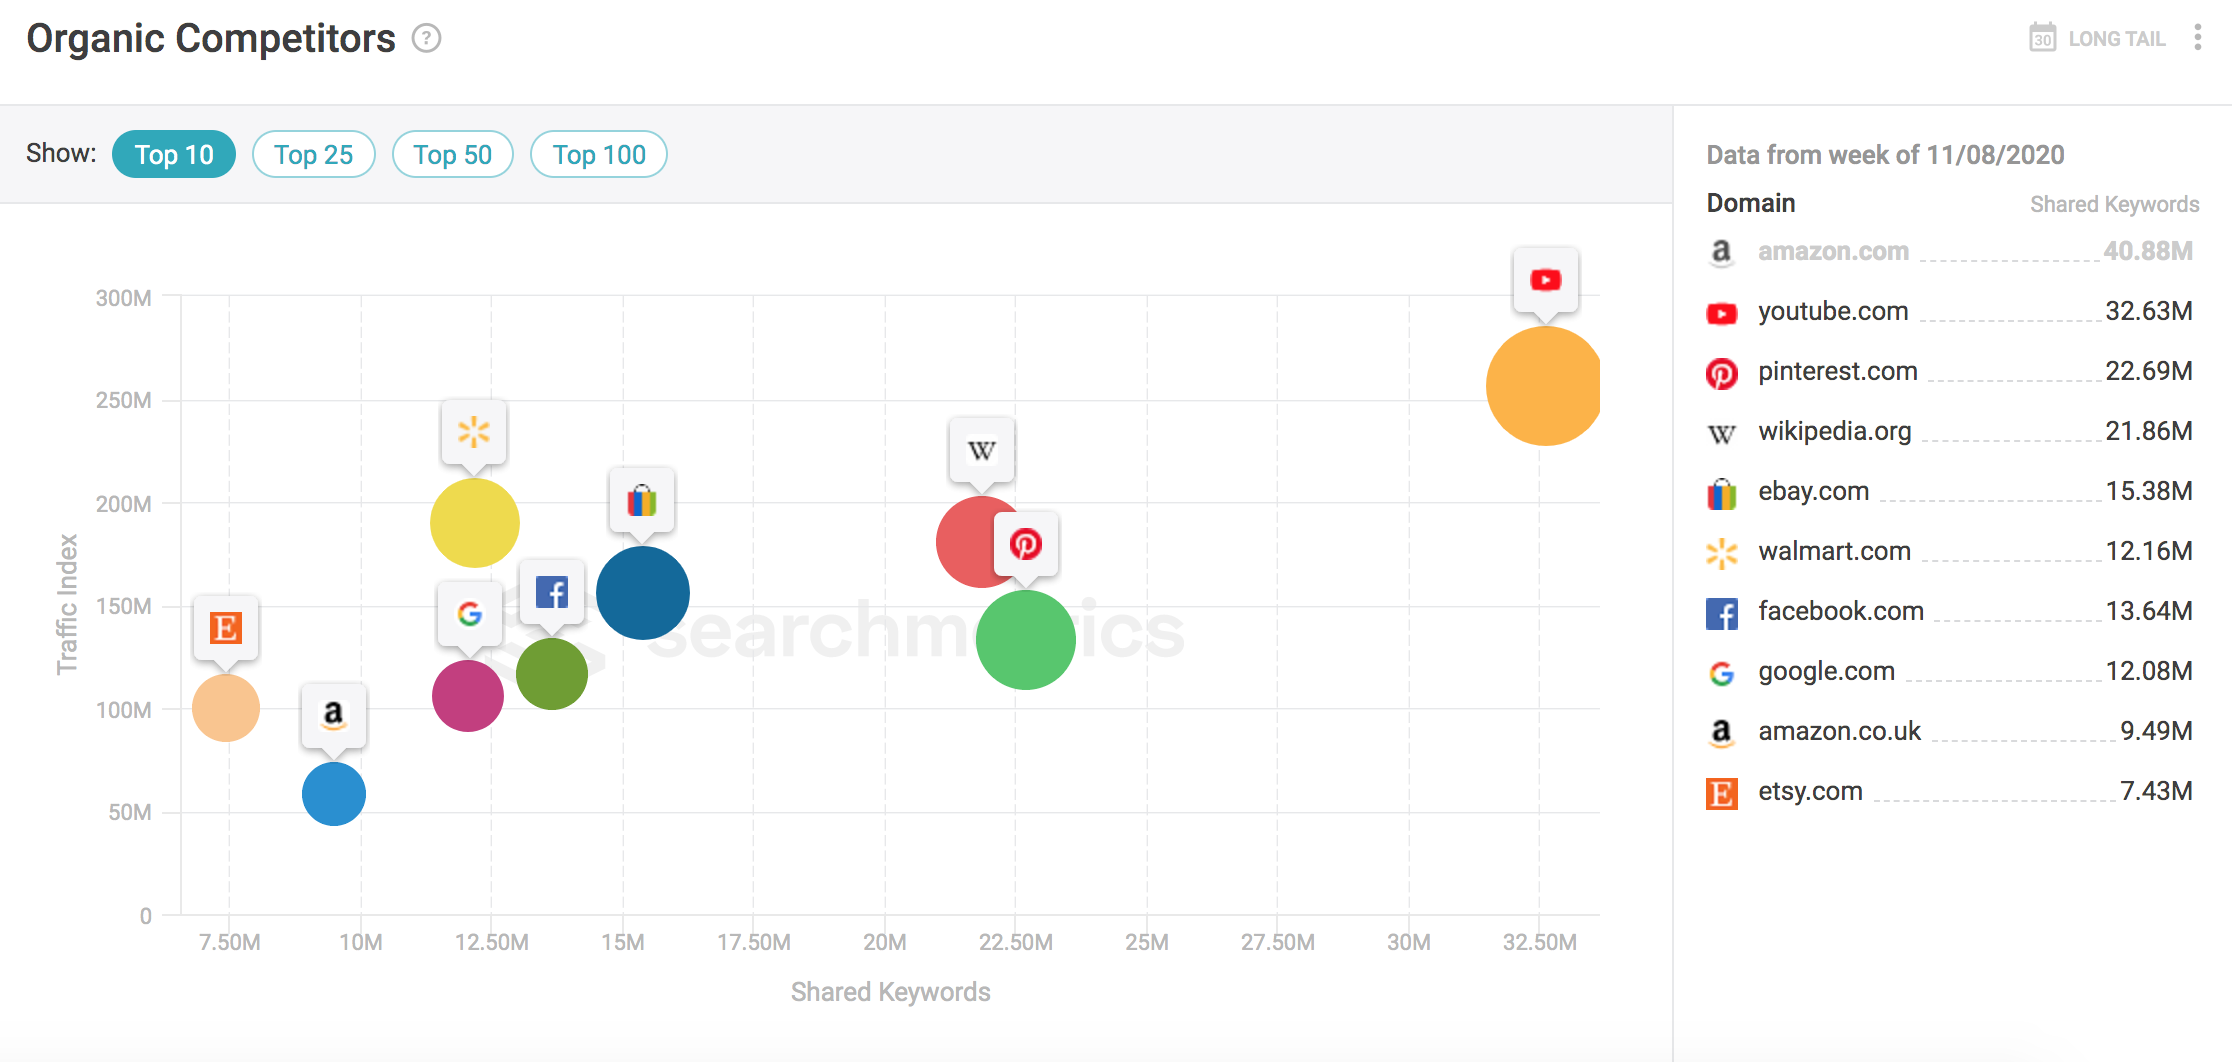
Task: Click the YouTube icon in domain list
Action: [1721, 313]
